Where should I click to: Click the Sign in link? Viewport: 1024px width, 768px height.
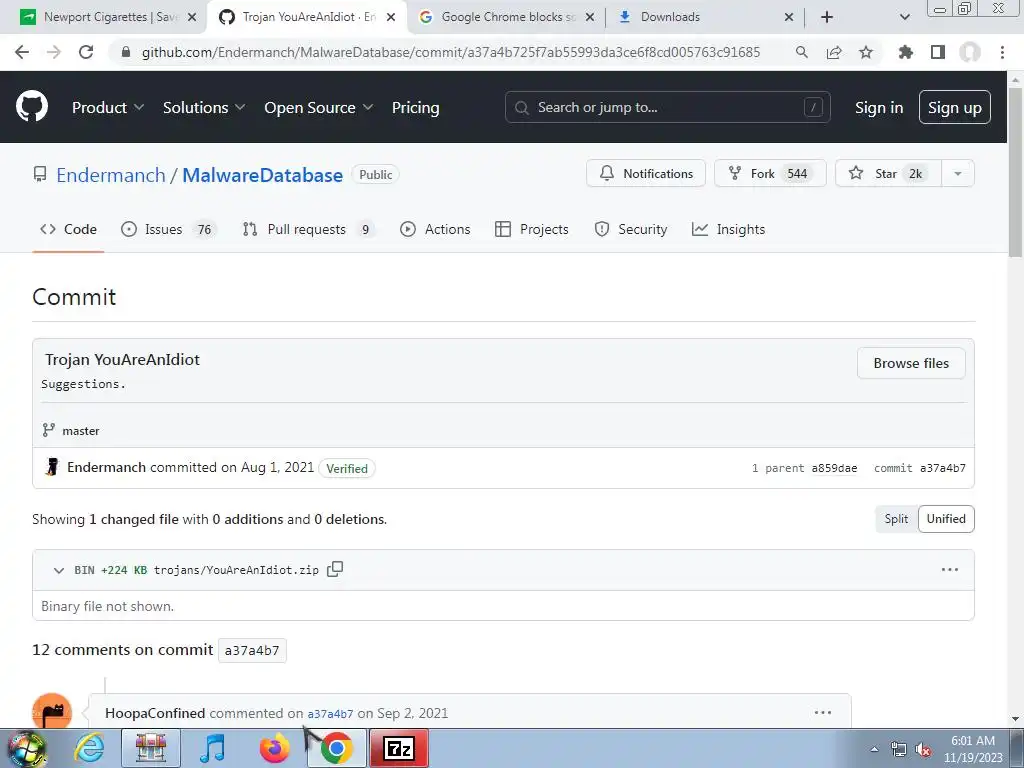click(x=879, y=108)
